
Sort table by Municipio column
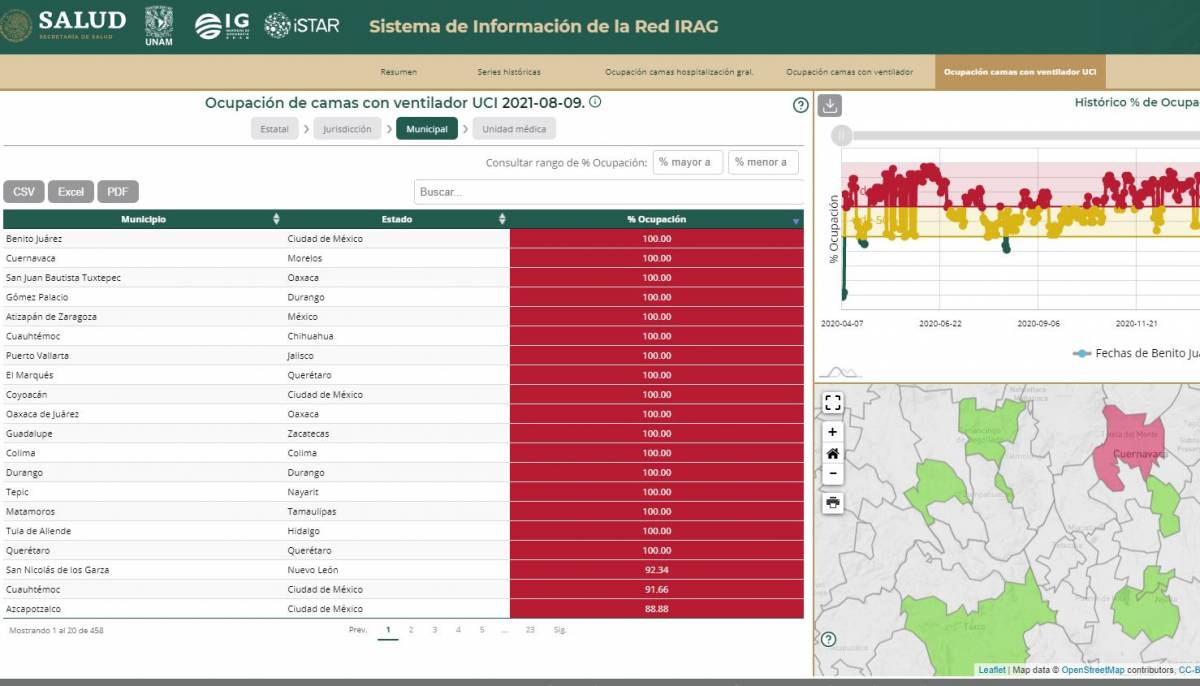click(x=276, y=219)
